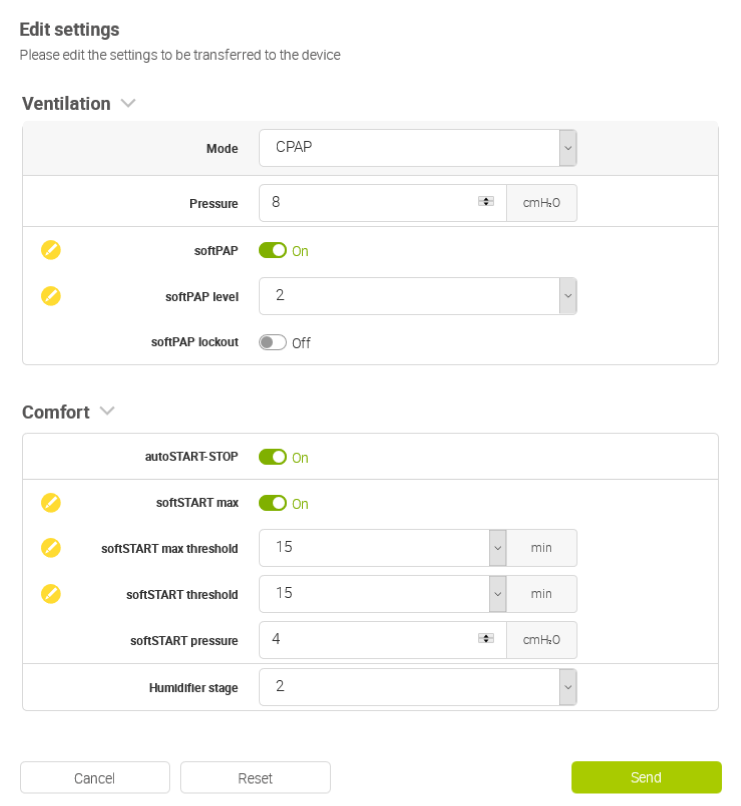Switch off softSTART max toggle
Image resolution: width=741 pixels, height=806 pixels.
point(272,503)
